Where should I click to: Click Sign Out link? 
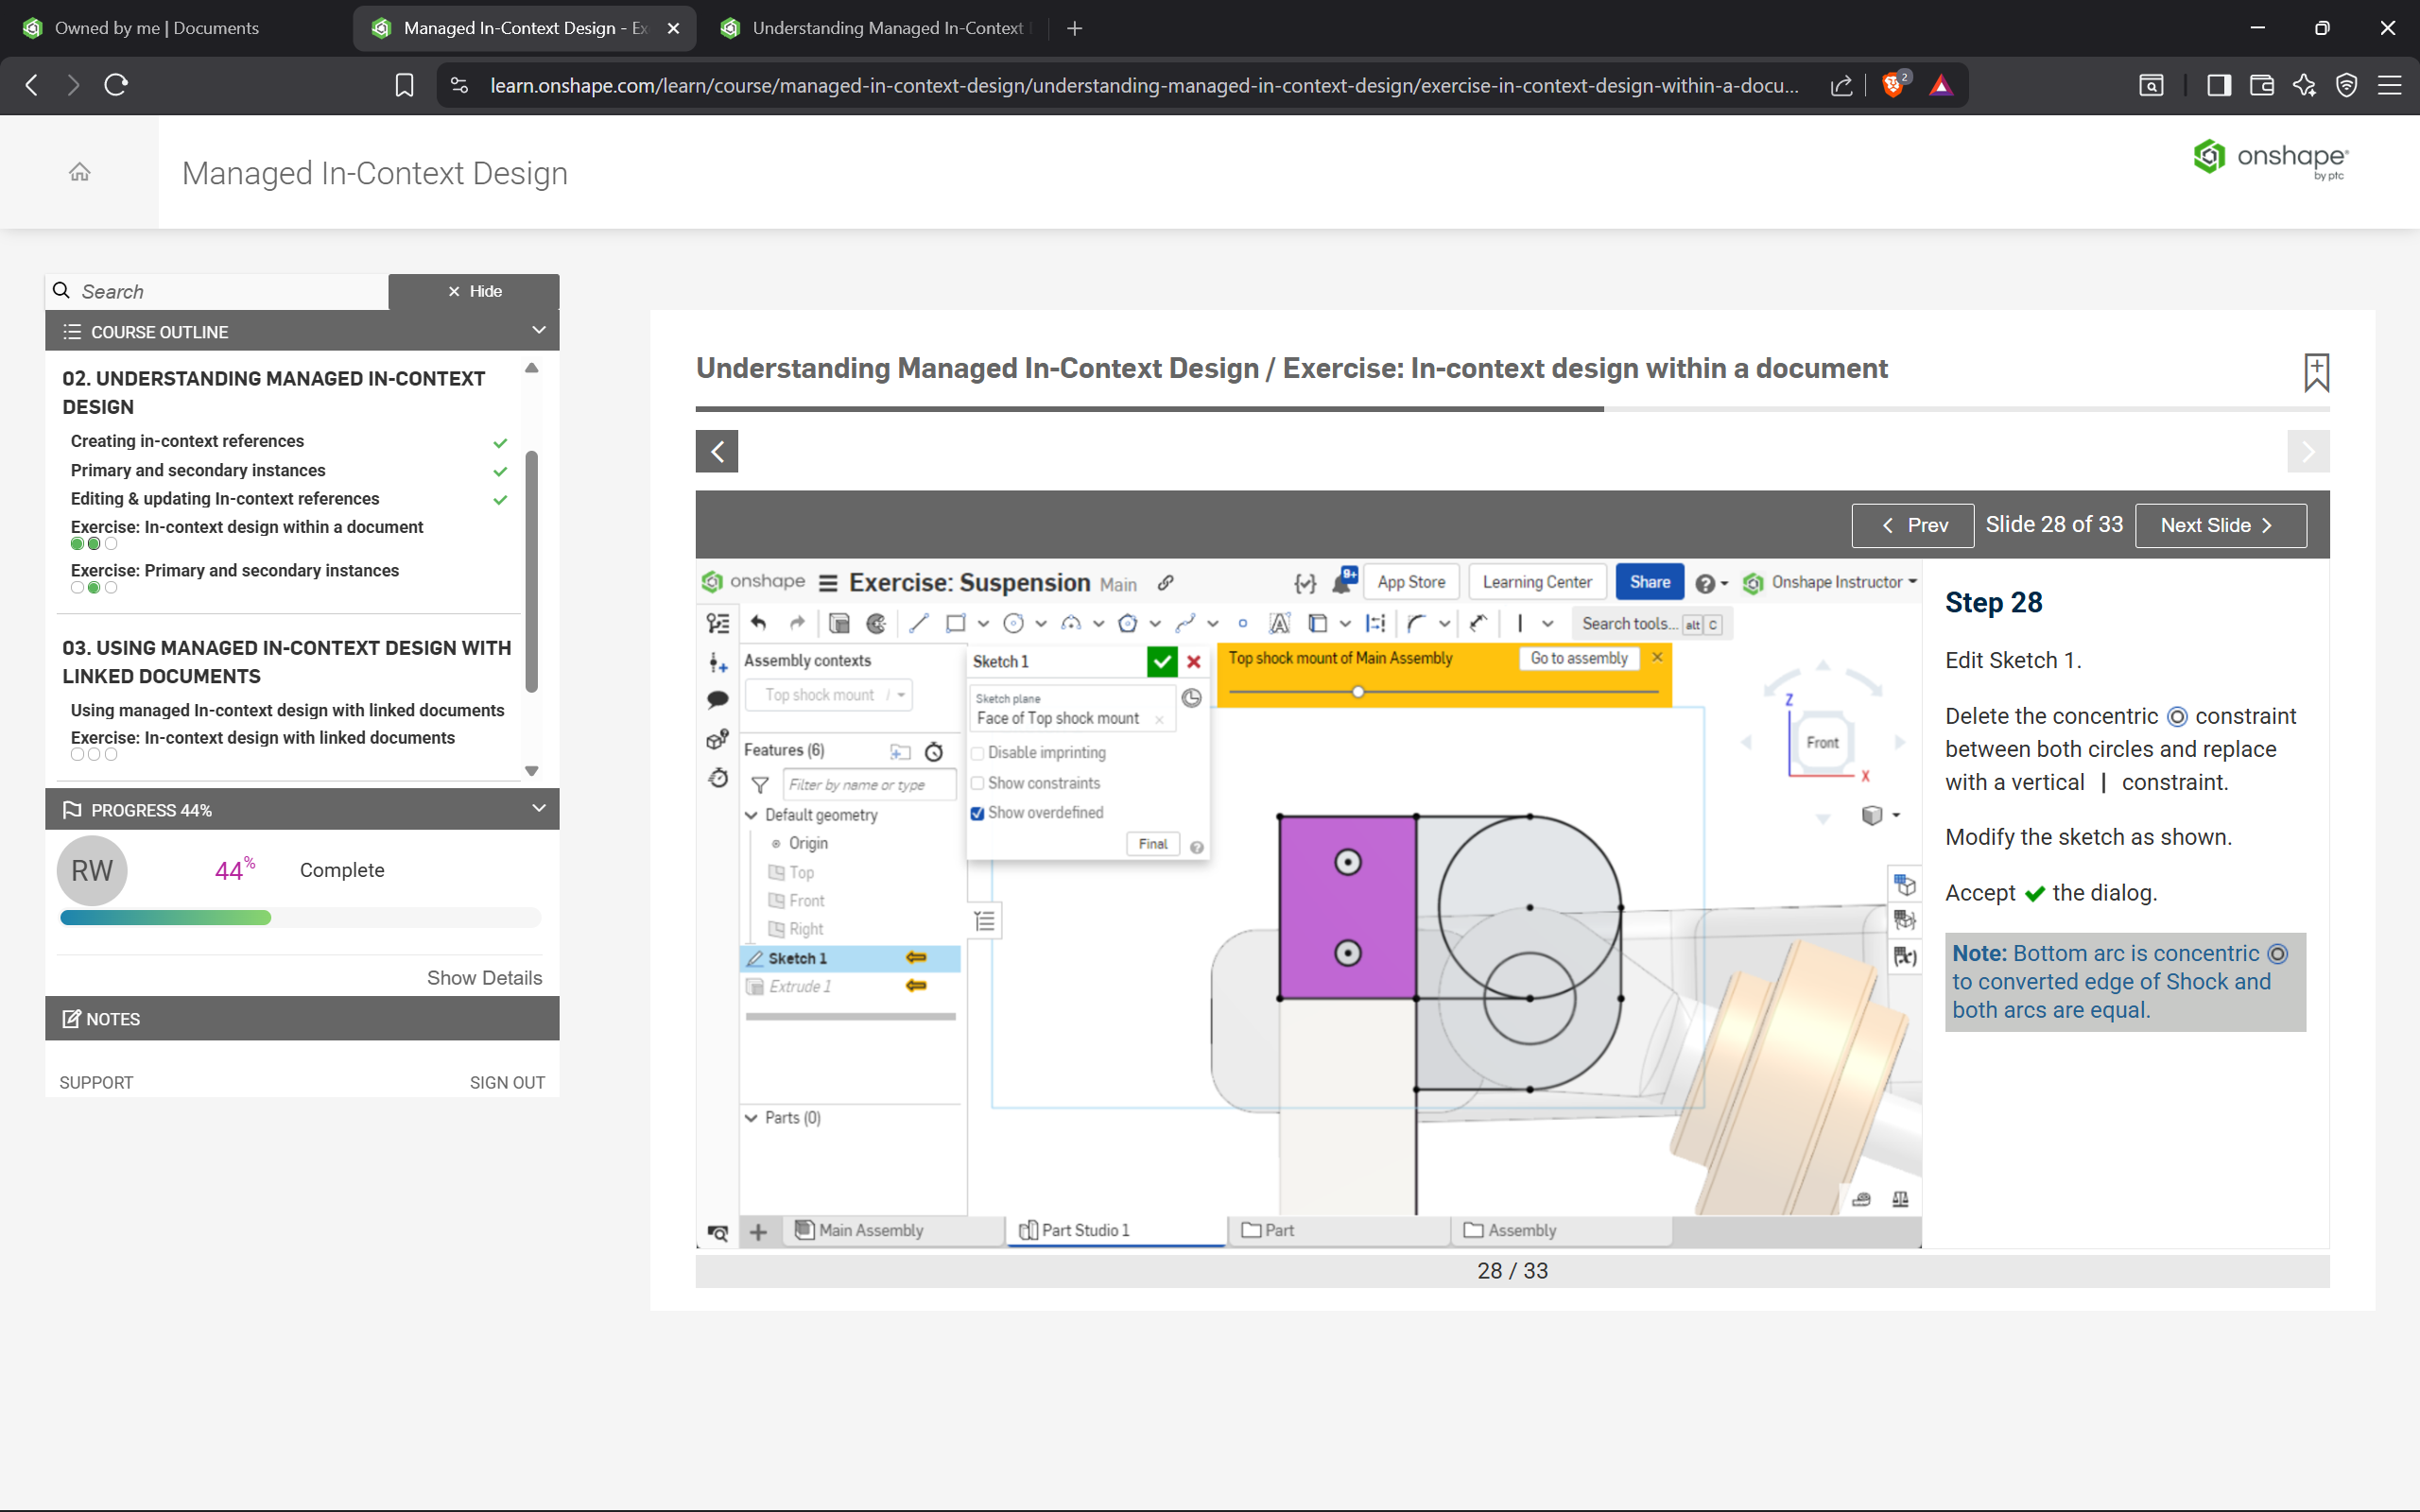tap(507, 1082)
